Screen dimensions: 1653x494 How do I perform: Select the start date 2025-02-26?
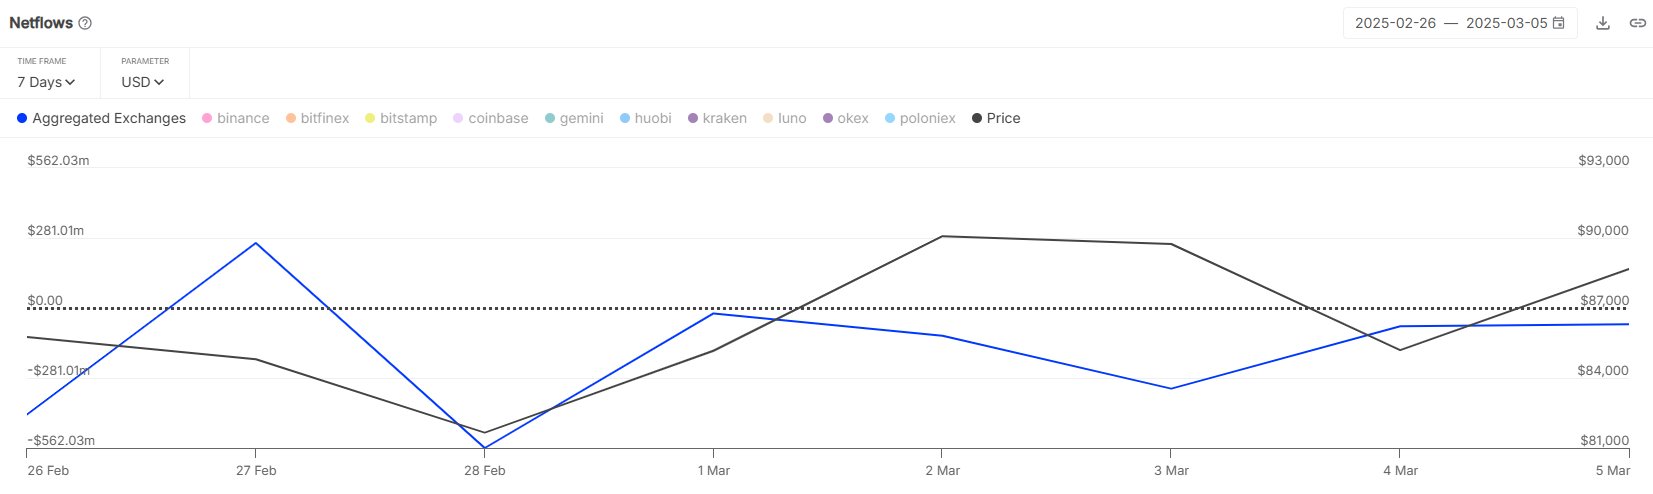point(1395,23)
